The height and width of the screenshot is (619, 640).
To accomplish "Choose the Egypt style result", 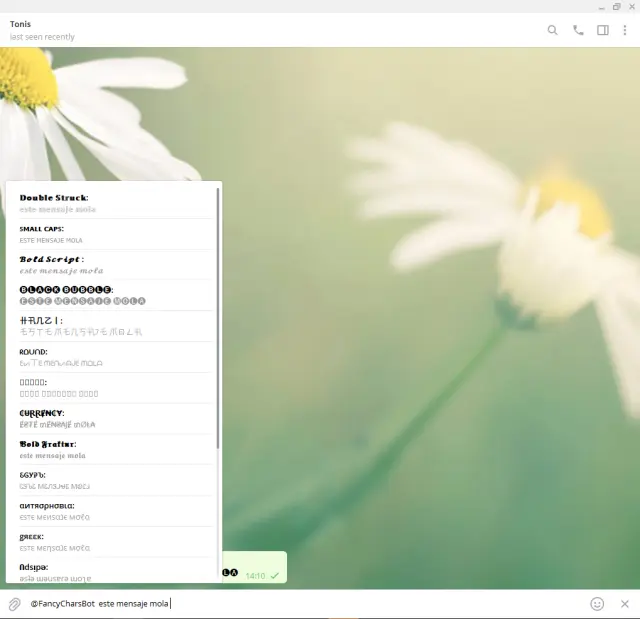I will coord(110,480).
